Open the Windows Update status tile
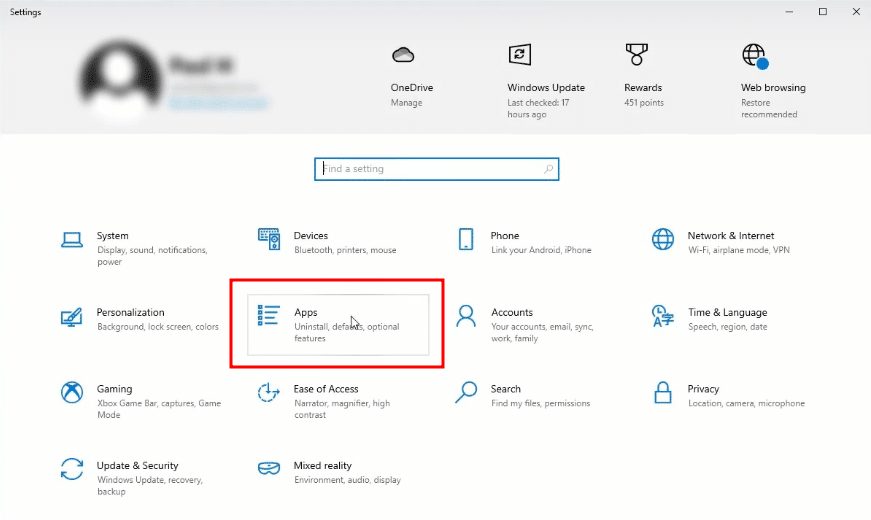The image size is (871, 520). (545, 80)
